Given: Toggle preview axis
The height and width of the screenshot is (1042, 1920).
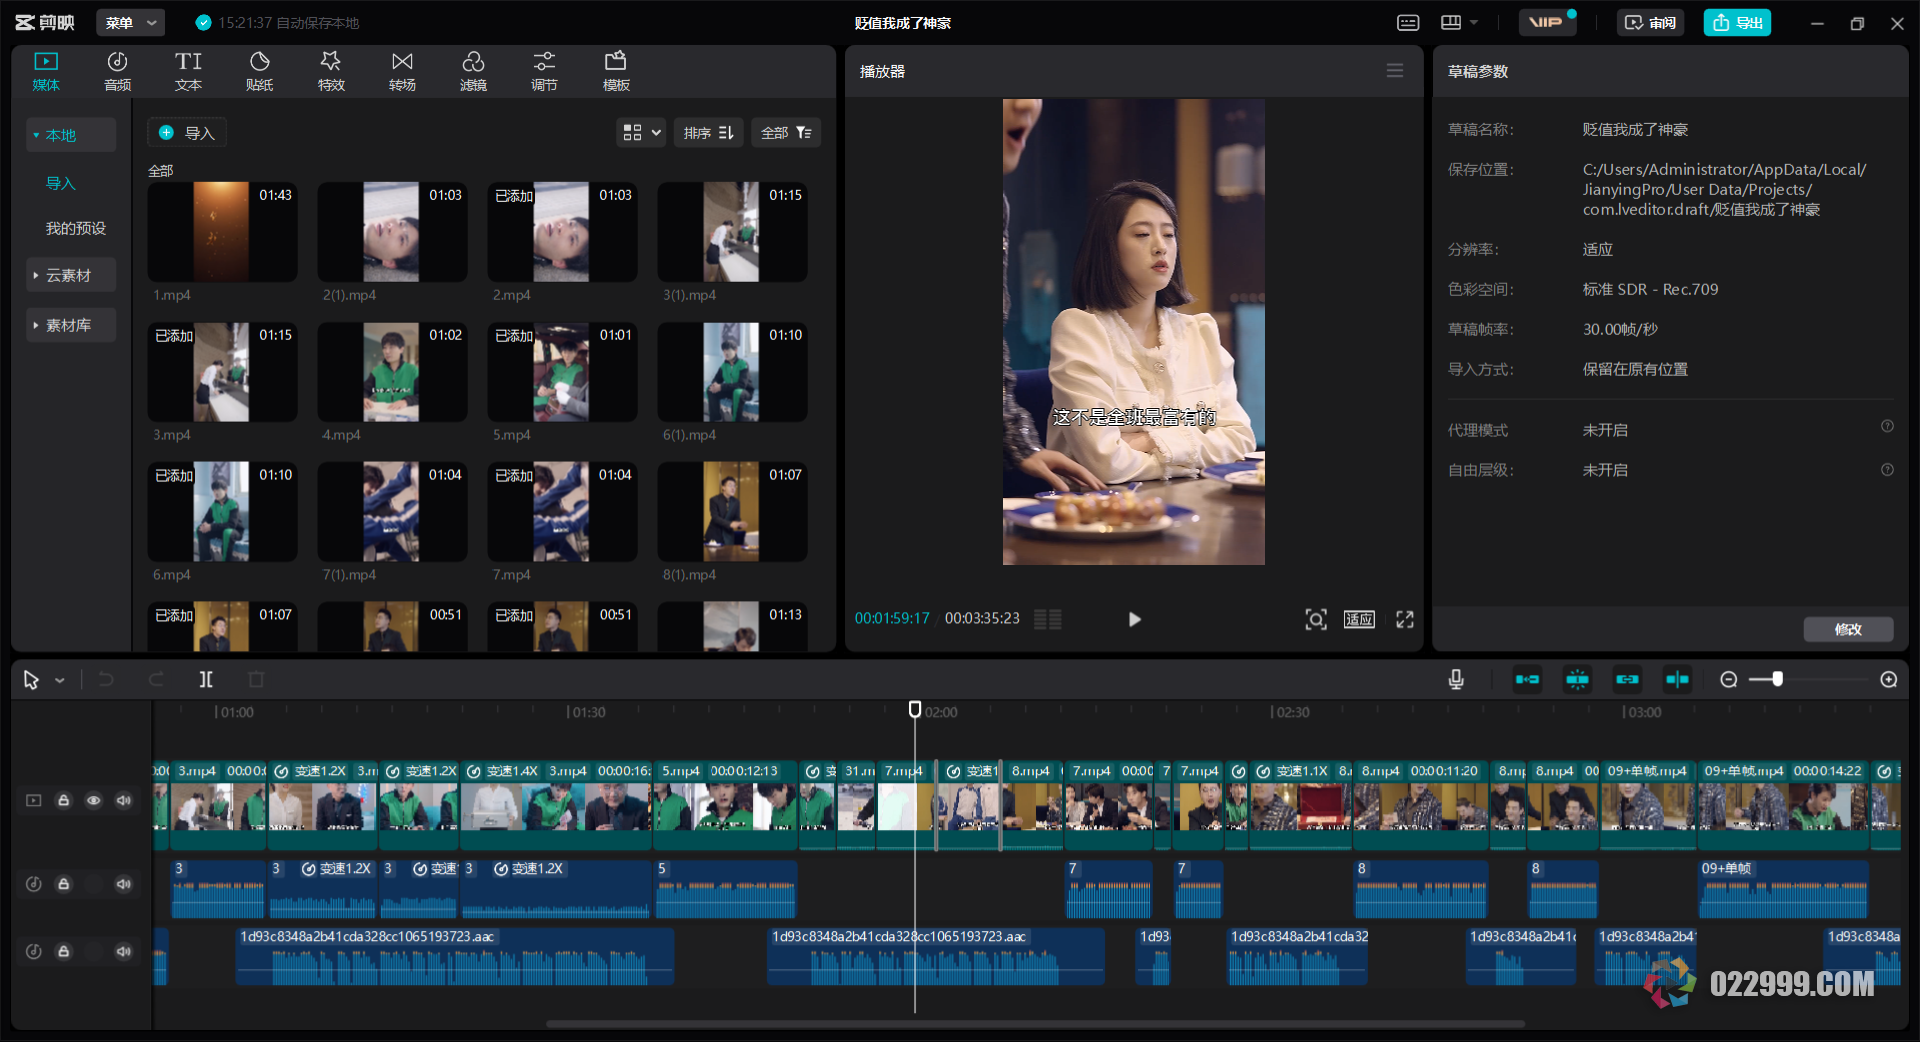Looking at the screenshot, I should click(x=1677, y=680).
